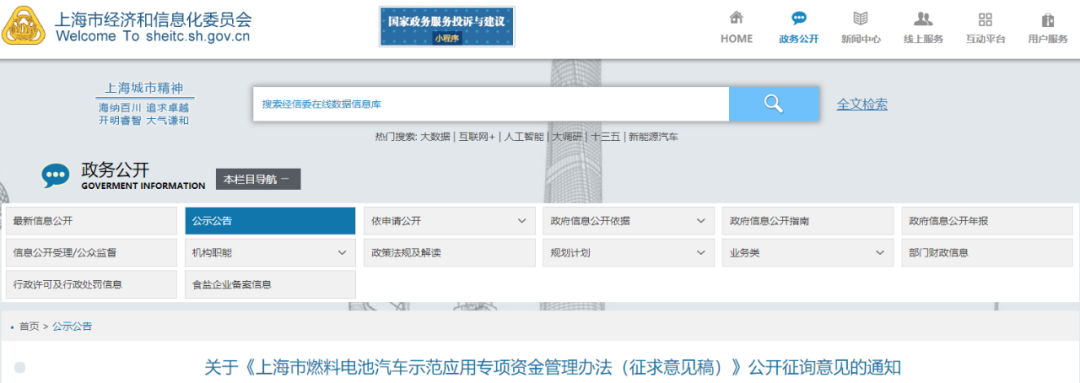Image resolution: width=1080 pixels, height=383 pixels.
Task: Click the article title about 燃料电池汽车示范应用
Action: [552, 366]
